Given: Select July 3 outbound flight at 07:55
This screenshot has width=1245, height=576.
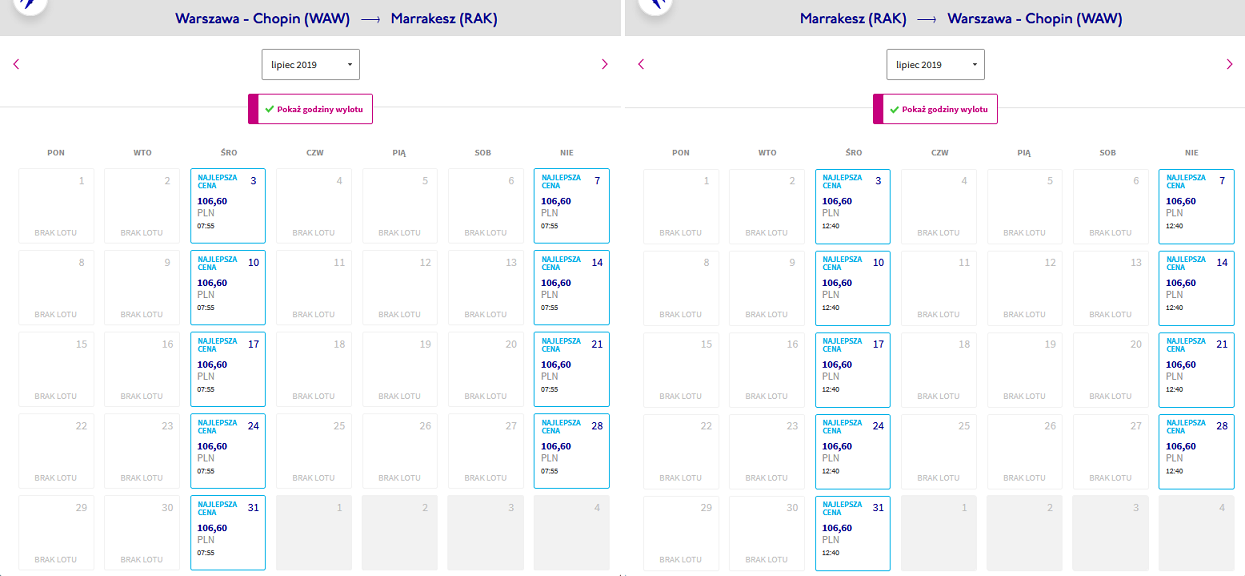Looking at the screenshot, I should click(x=228, y=205).
